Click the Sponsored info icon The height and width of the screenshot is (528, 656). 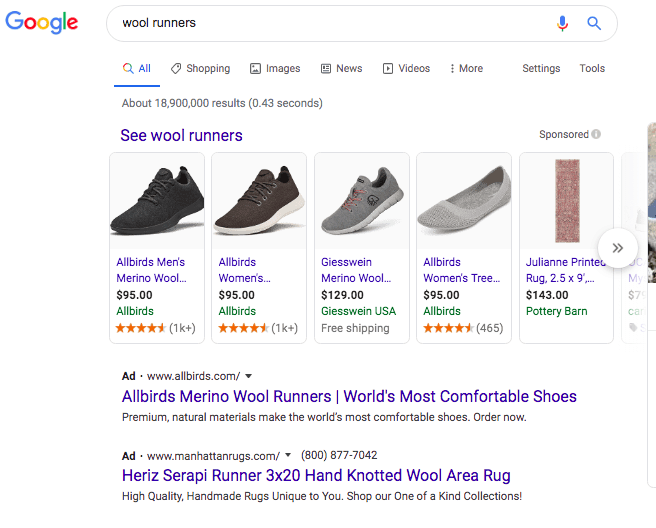click(x=597, y=134)
